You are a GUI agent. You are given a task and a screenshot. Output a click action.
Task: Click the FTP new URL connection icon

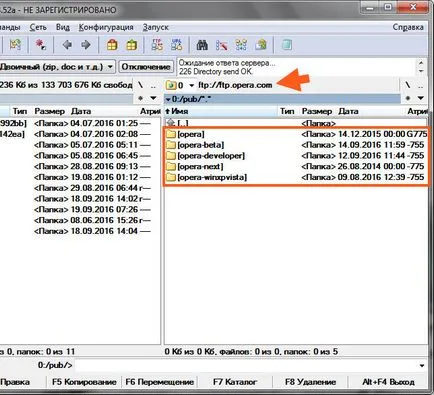point(176,45)
